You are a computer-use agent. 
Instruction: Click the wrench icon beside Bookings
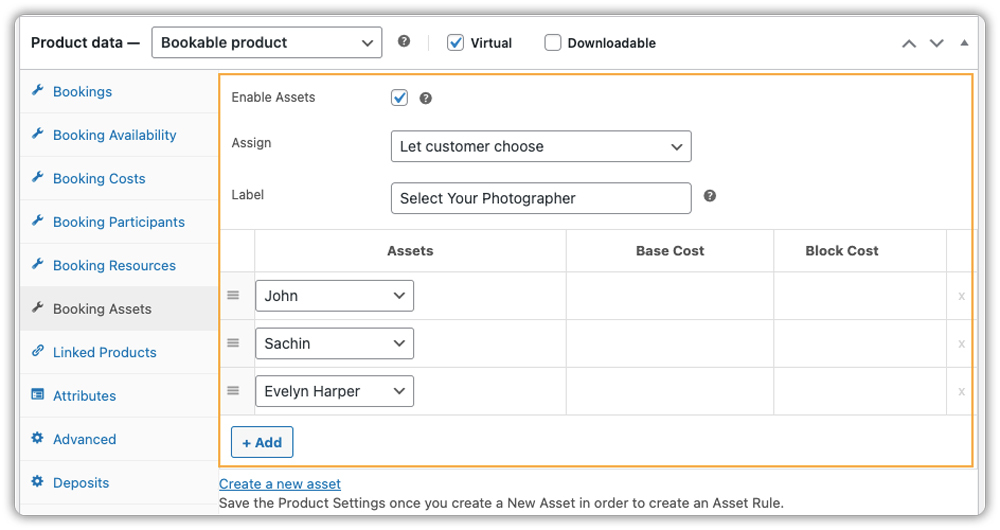click(38, 90)
